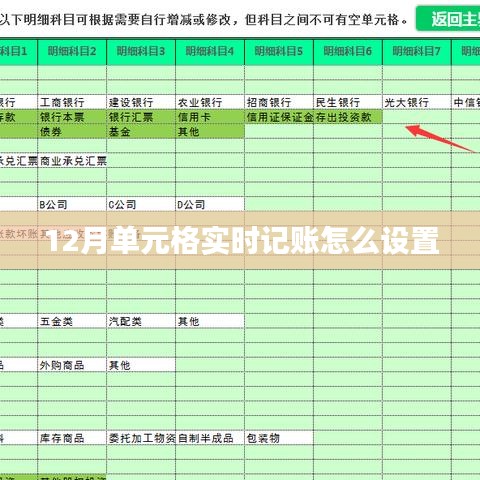Screen dimensions: 480x480
Task: Select the 明细科目2 column header
Action: [72, 51]
